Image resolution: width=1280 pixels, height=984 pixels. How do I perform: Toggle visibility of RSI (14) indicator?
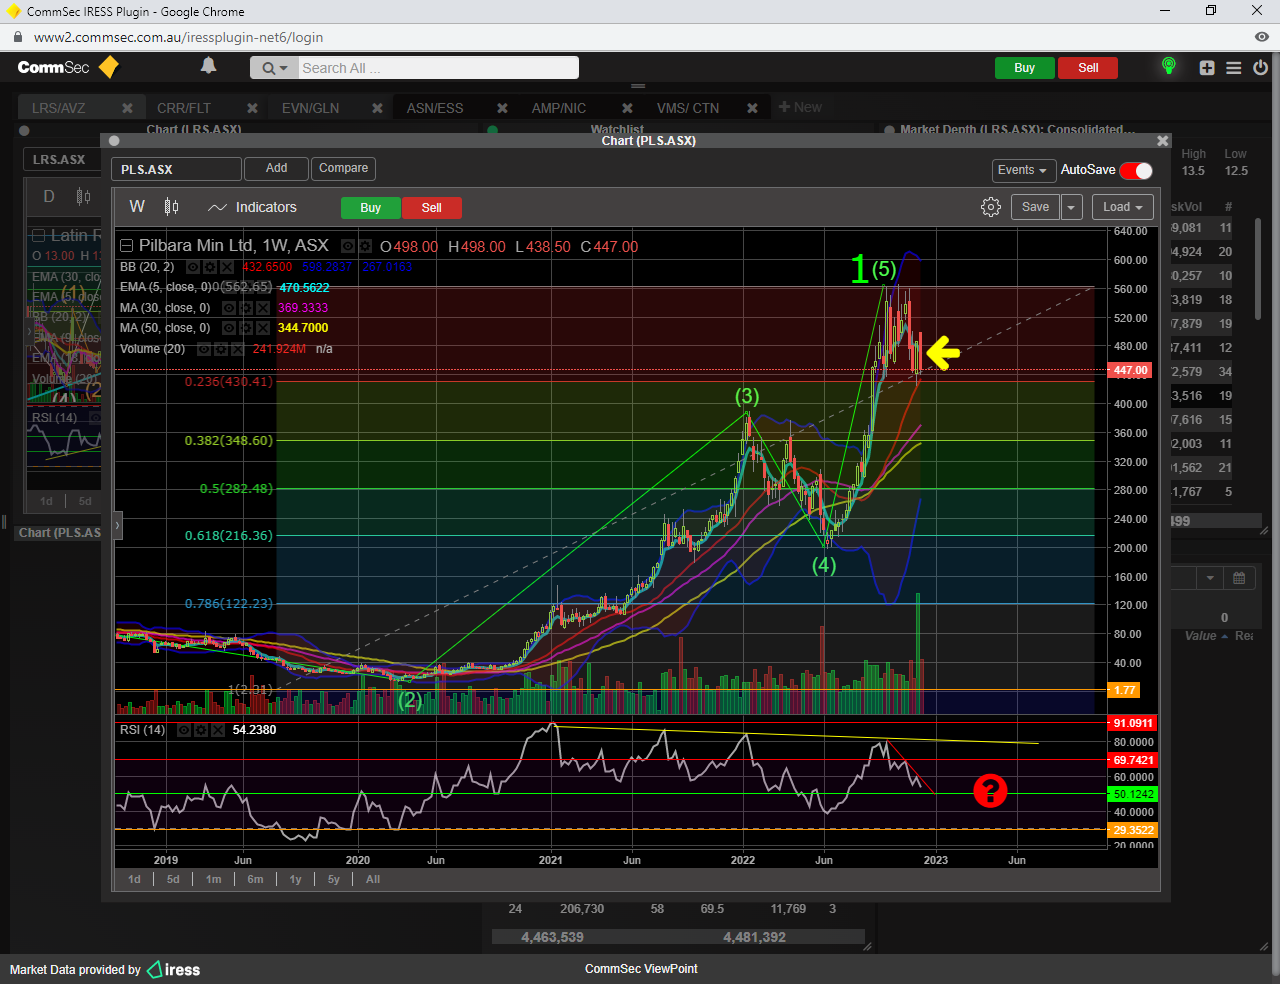[184, 730]
